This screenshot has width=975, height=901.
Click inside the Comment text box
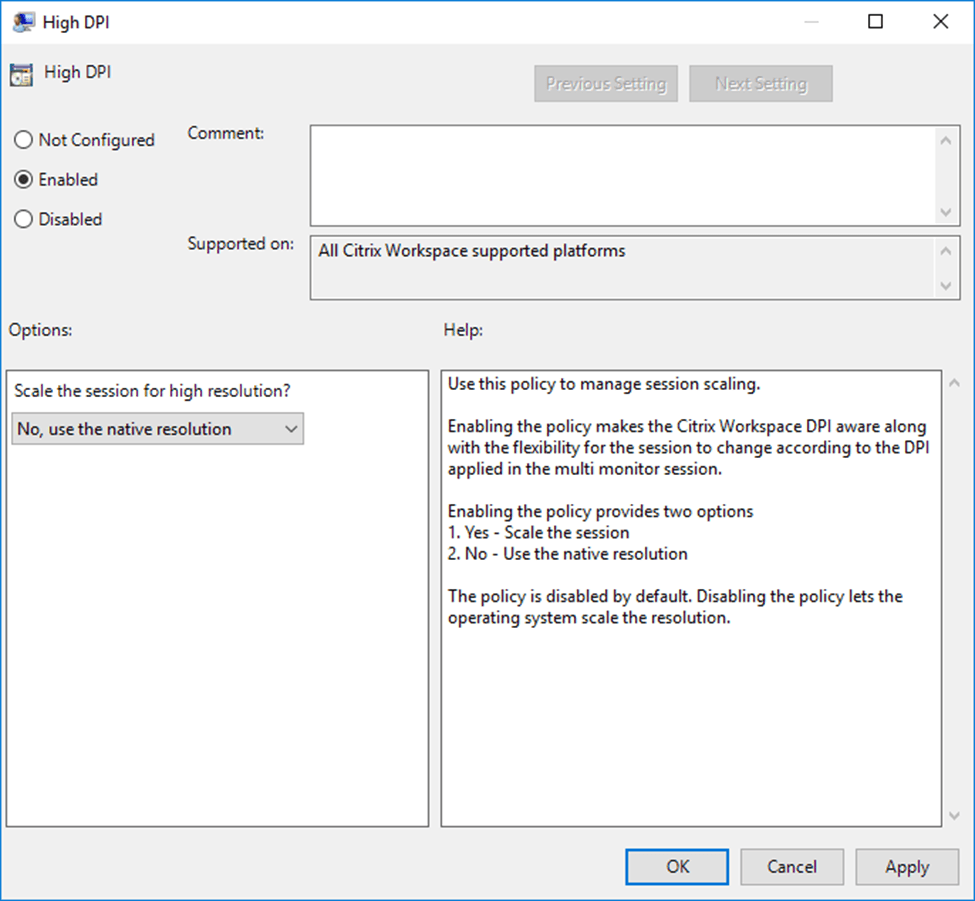(624, 175)
